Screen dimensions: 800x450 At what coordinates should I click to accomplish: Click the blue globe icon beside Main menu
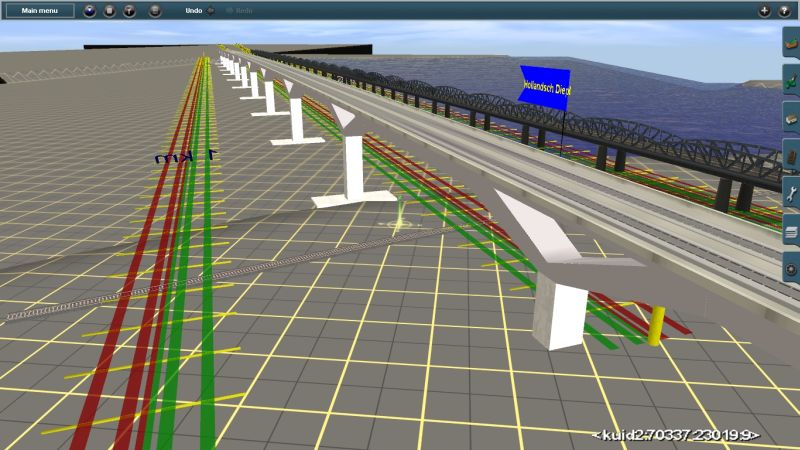pyautogui.click(x=90, y=11)
